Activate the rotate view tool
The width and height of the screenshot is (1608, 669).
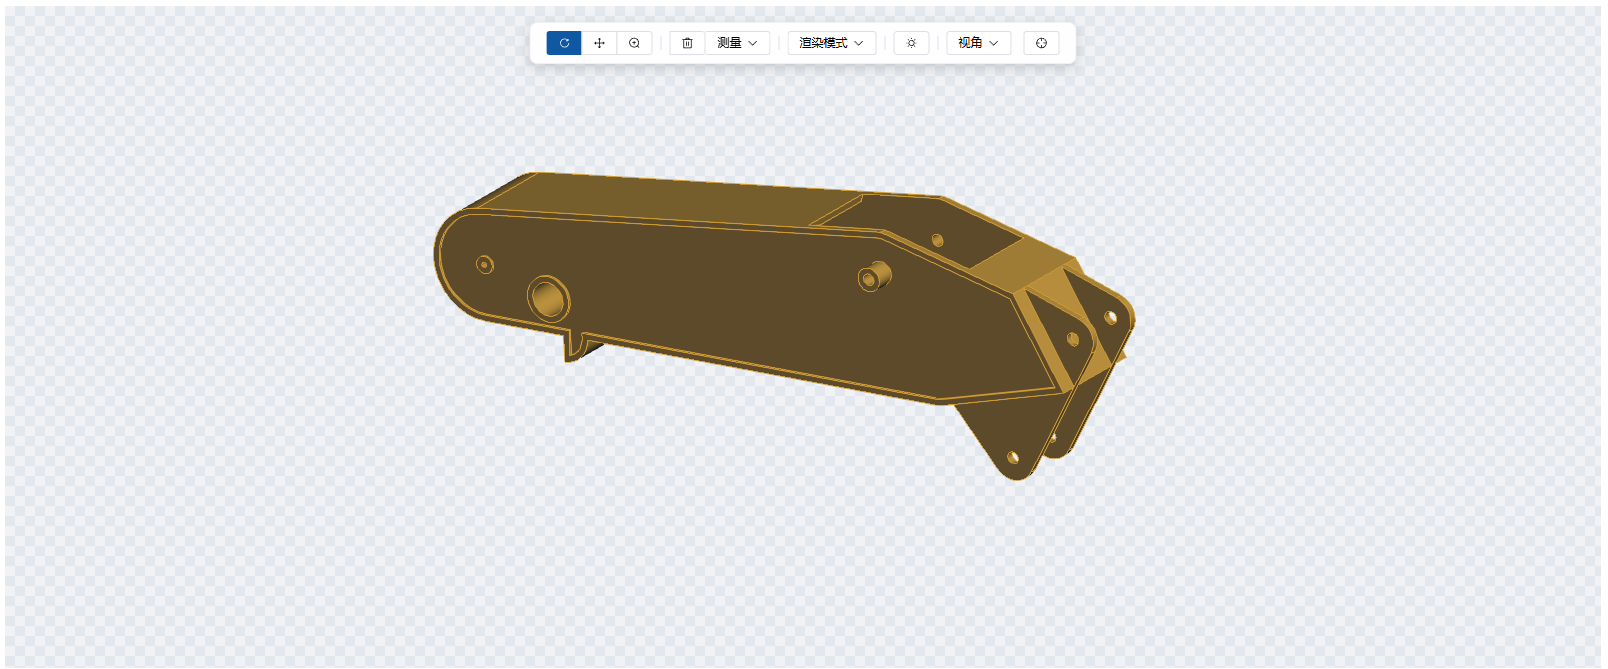coord(564,43)
